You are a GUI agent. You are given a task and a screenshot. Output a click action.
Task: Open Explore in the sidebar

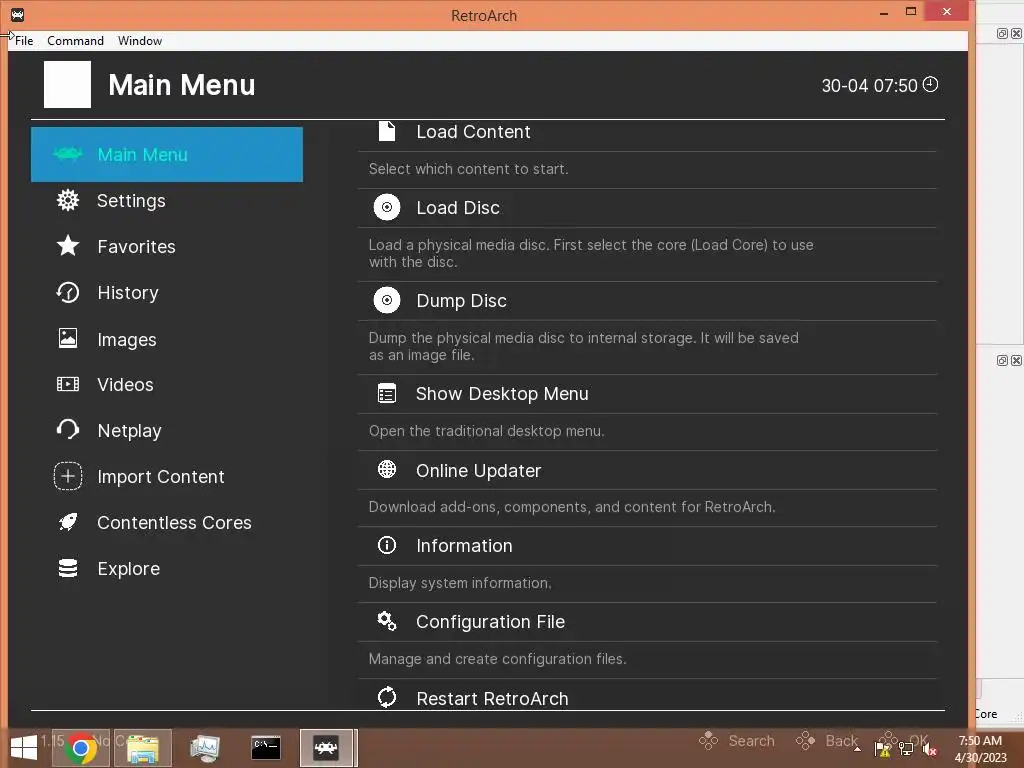point(167,568)
